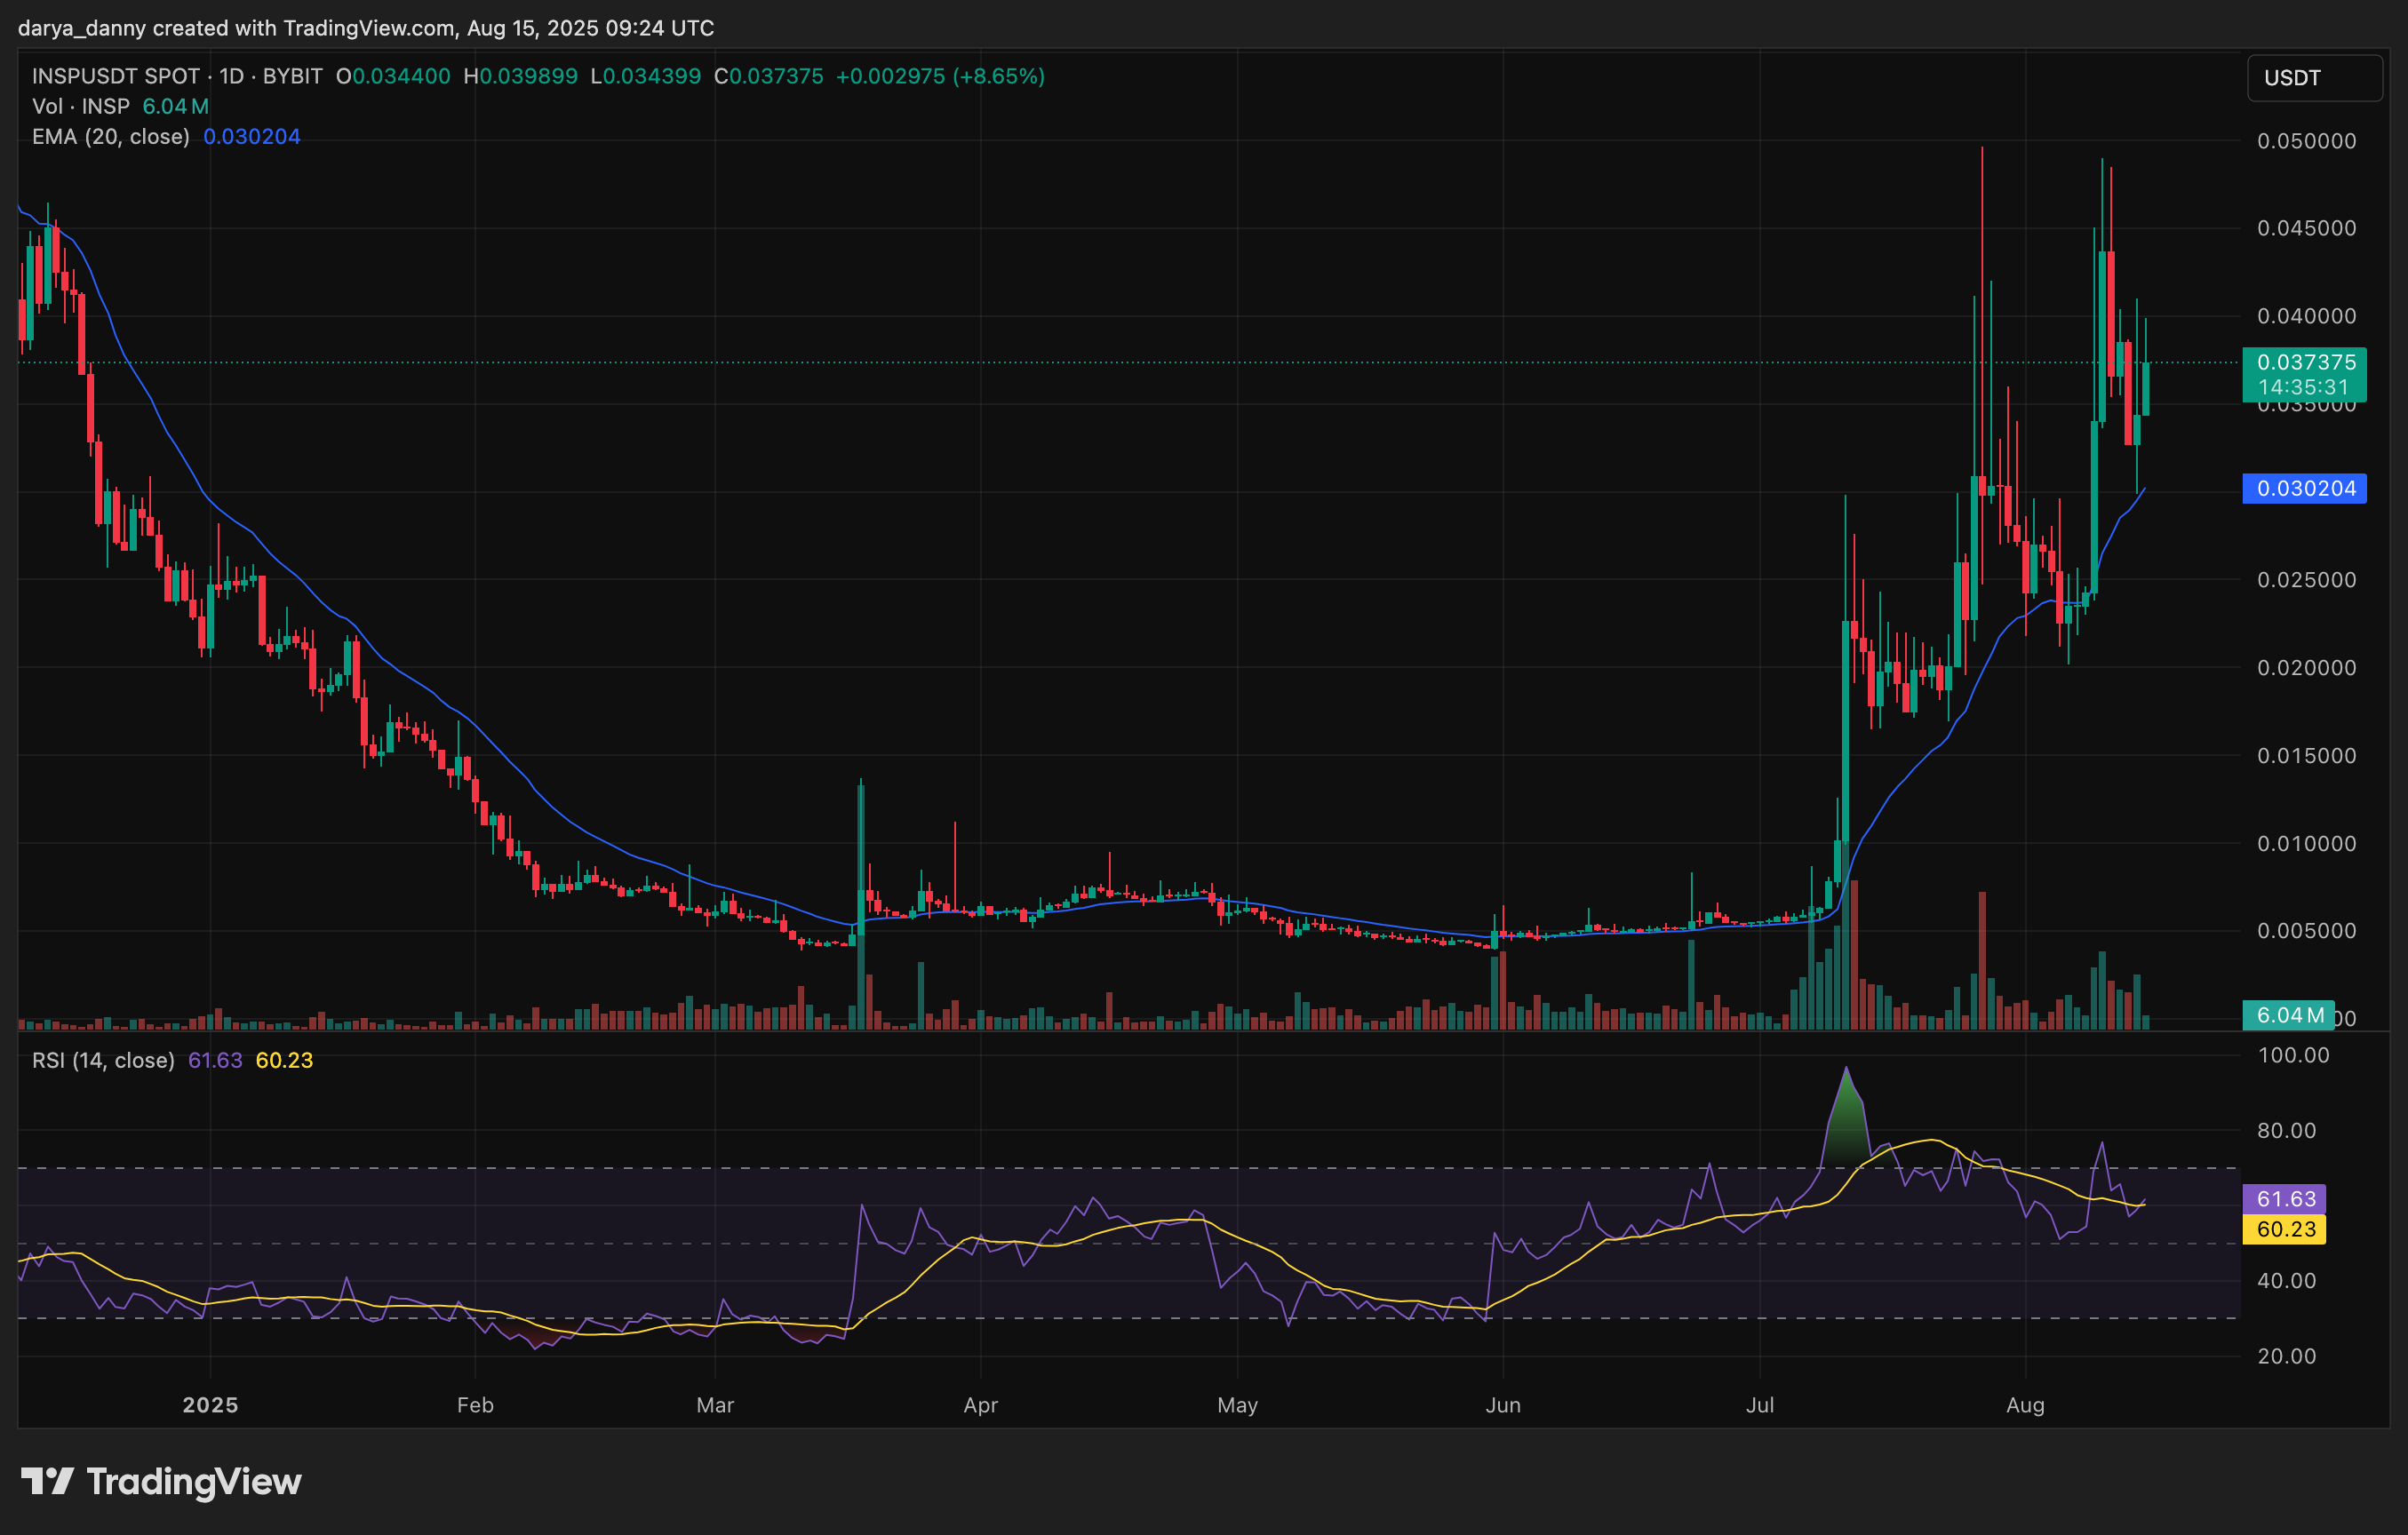
Task: Select the BYBIT exchange label
Action: pyautogui.click(x=292, y=75)
